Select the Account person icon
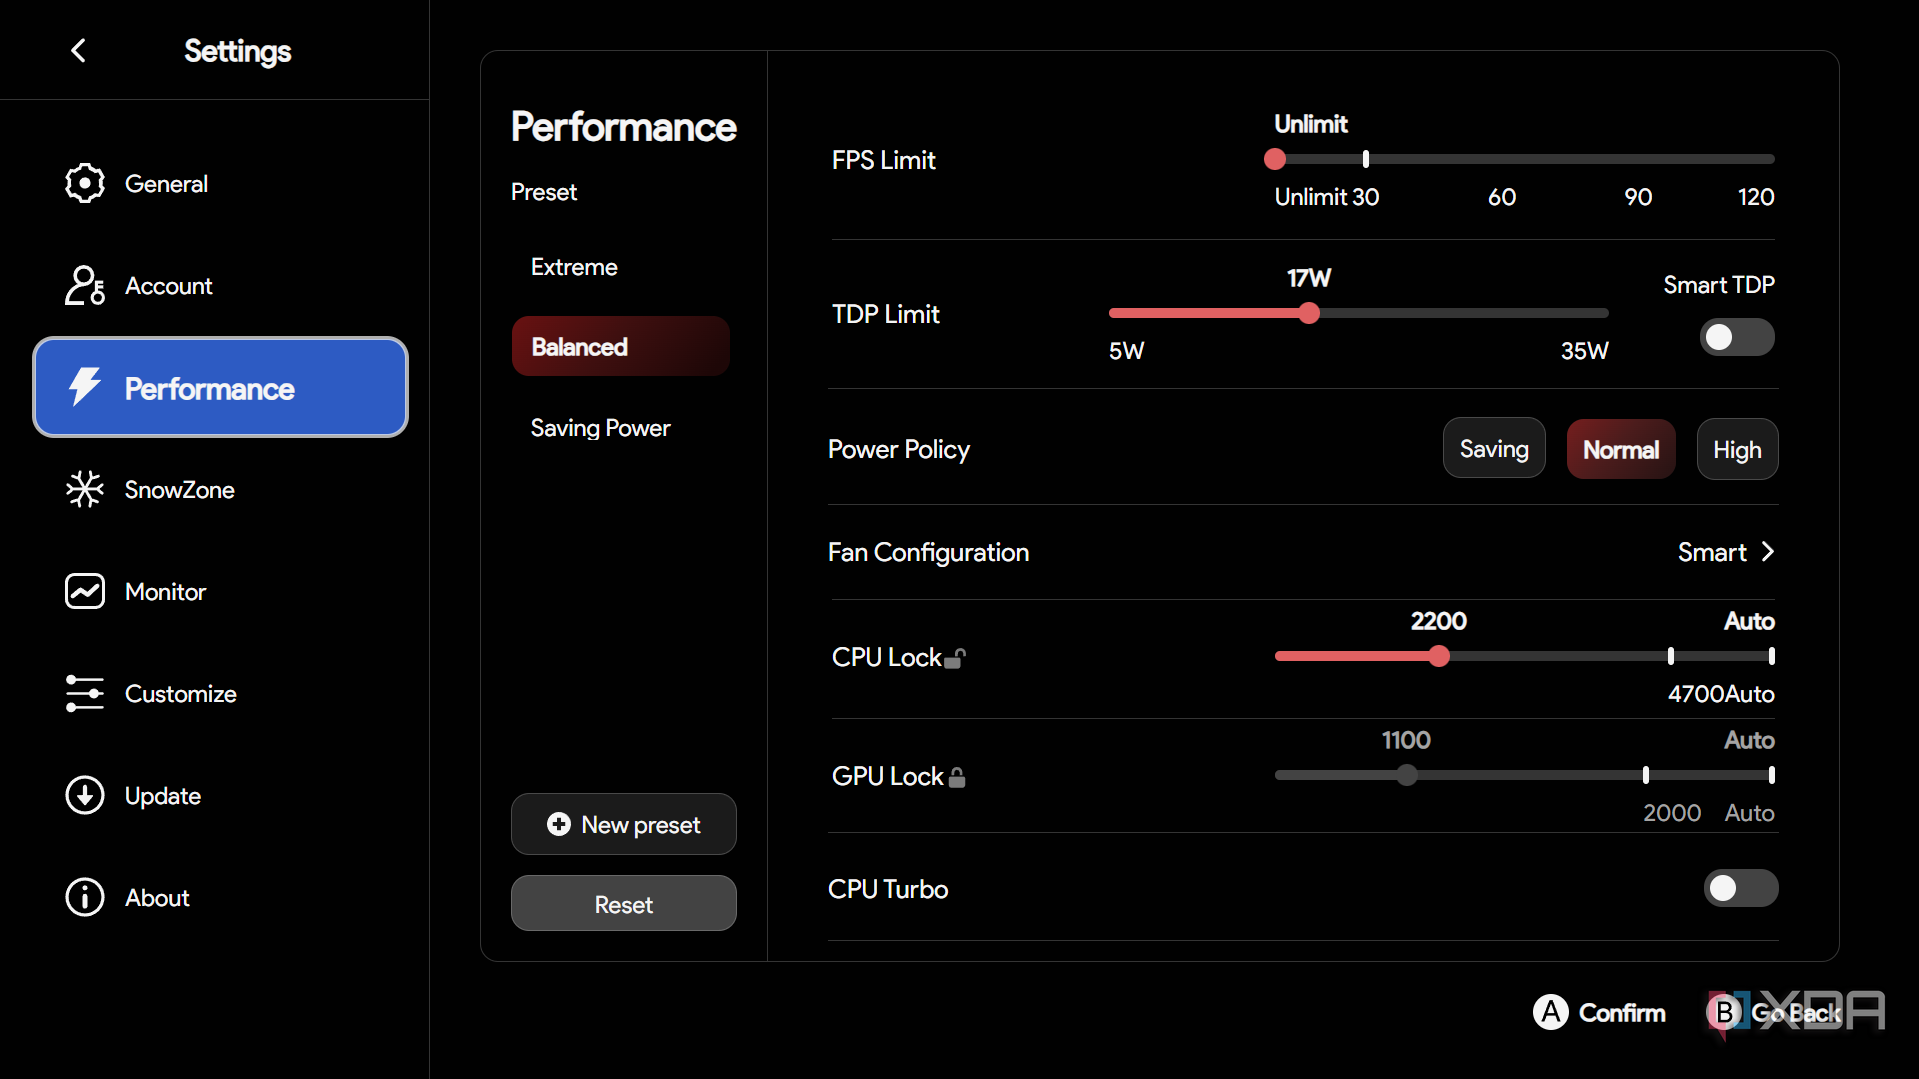This screenshot has width=1919, height=1079. click(85, 285)
